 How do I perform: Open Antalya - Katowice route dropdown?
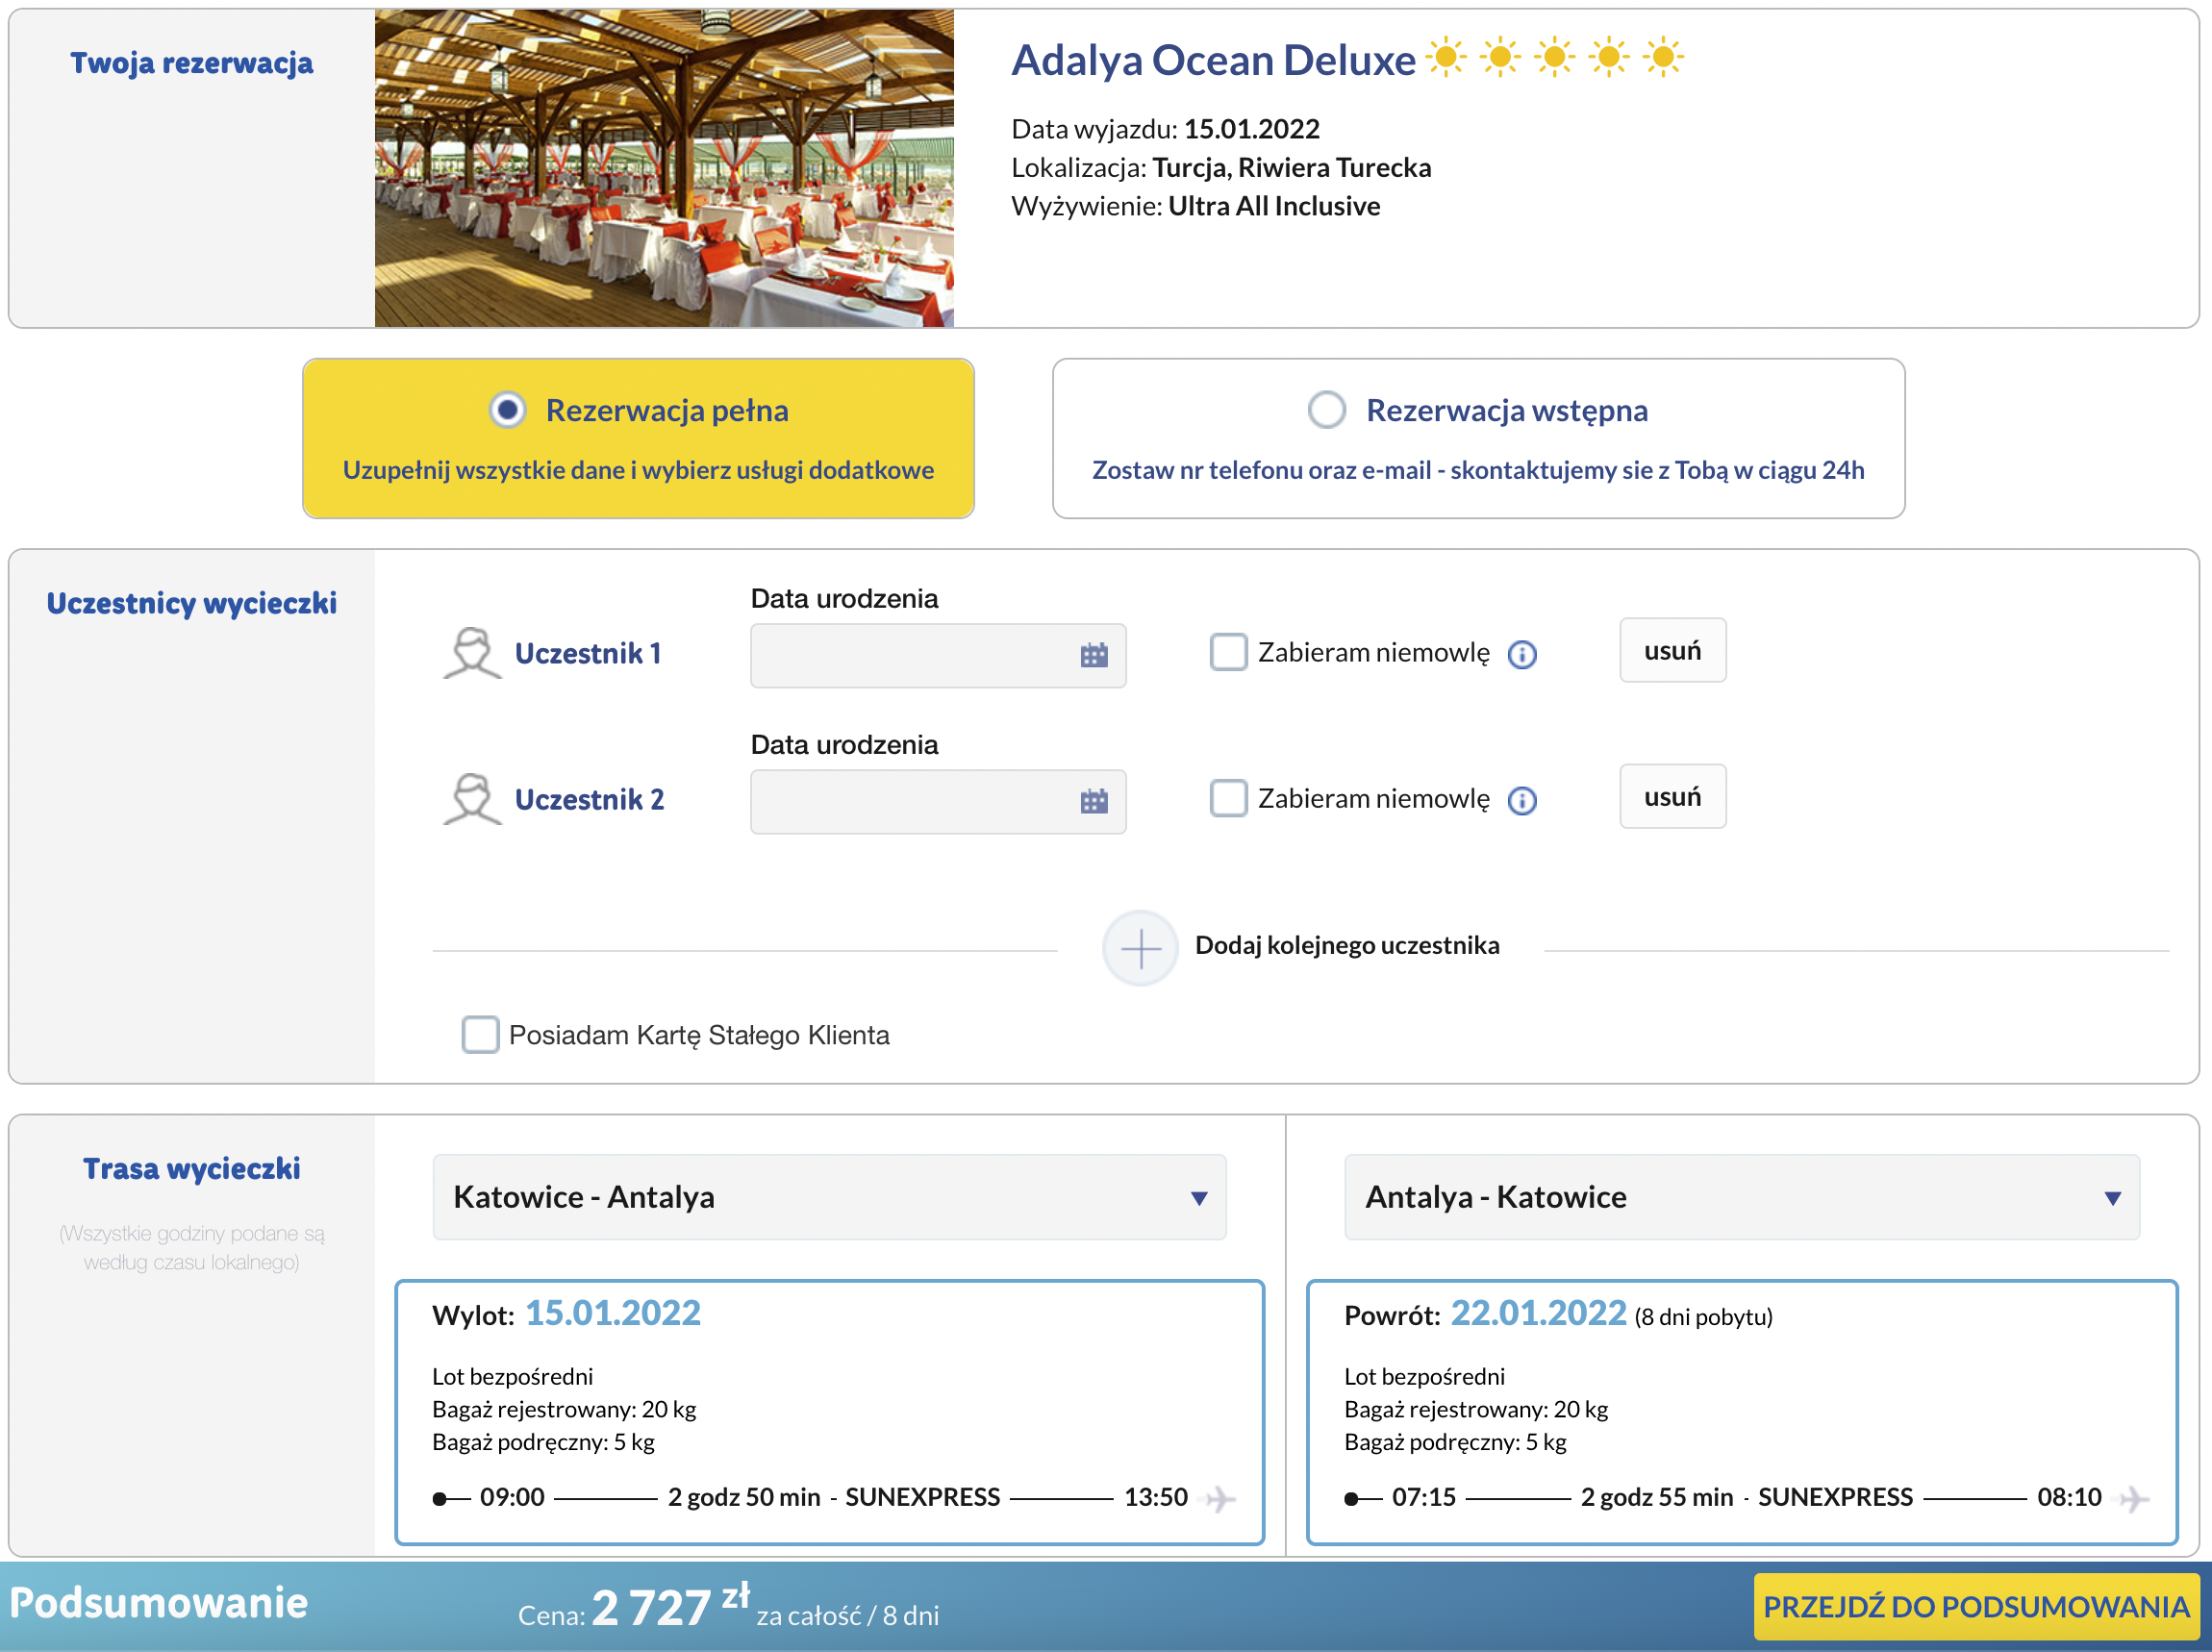pos(1742,1198)
